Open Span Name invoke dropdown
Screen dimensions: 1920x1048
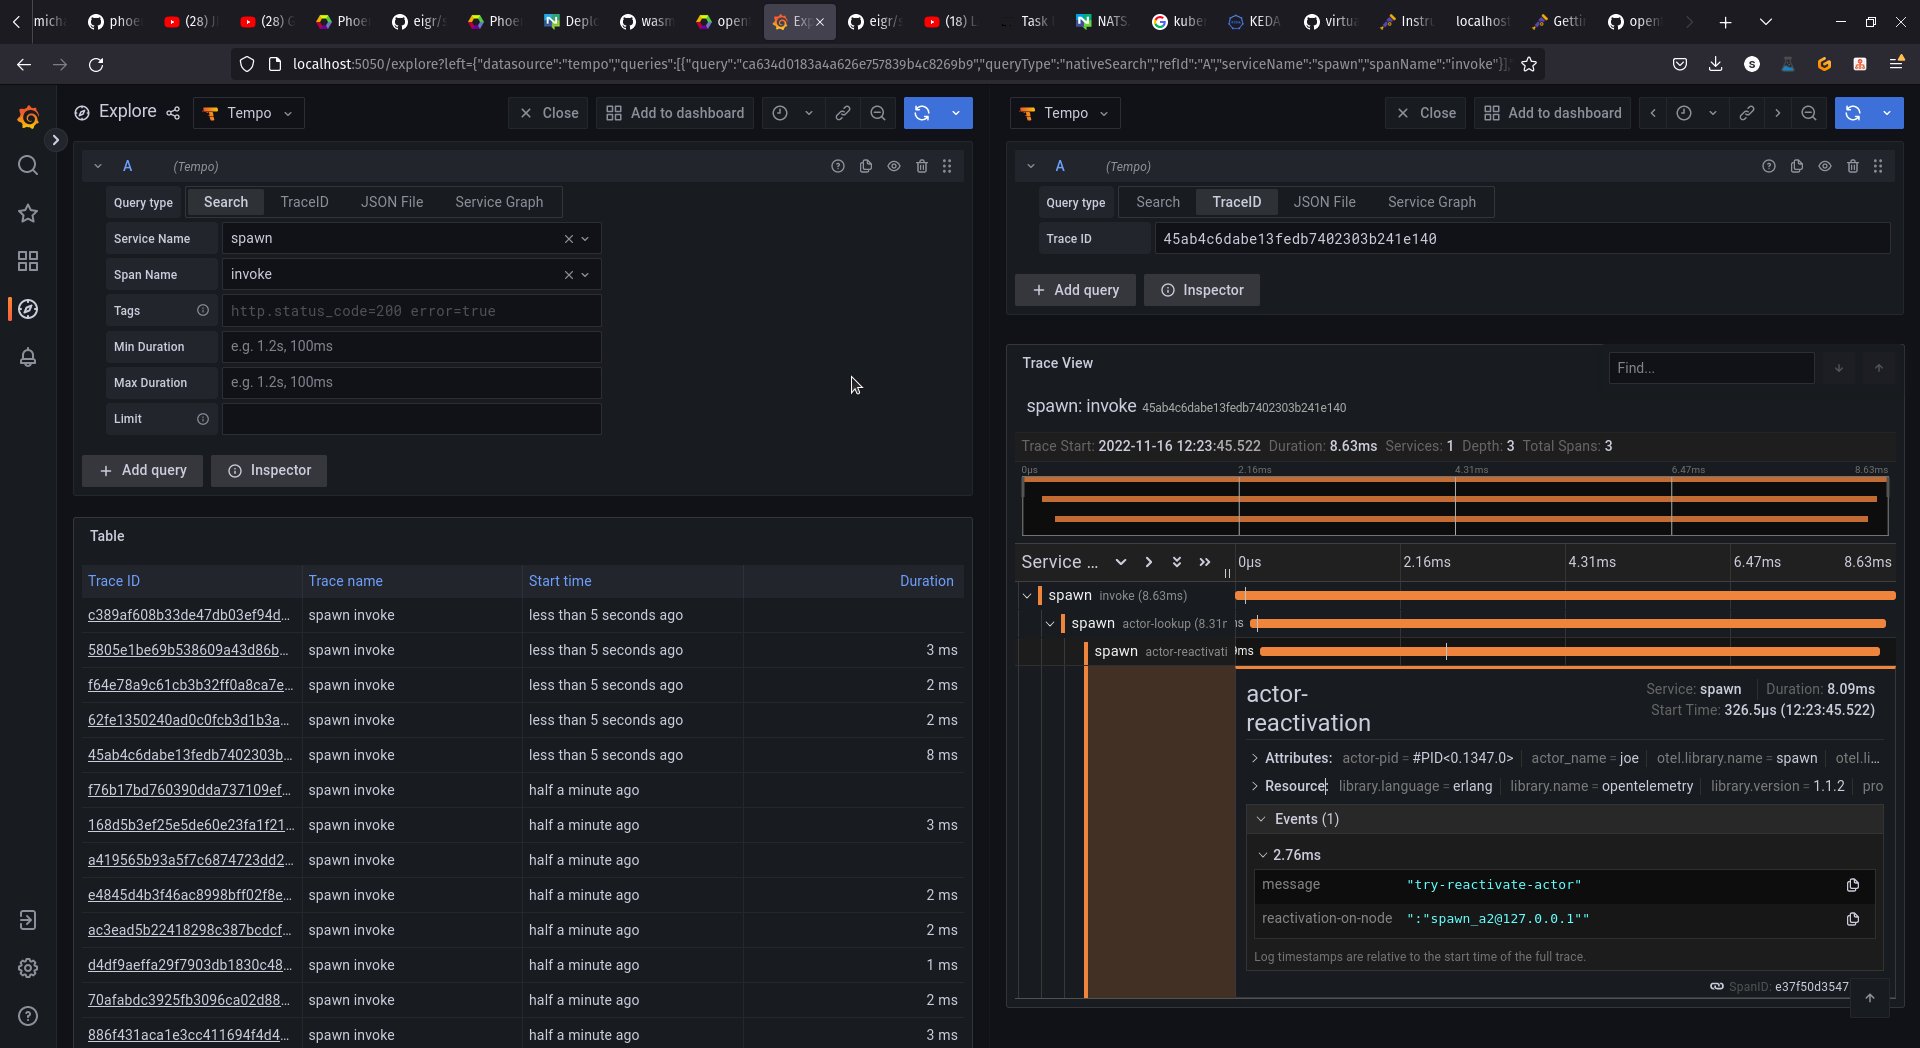[411, 274]
